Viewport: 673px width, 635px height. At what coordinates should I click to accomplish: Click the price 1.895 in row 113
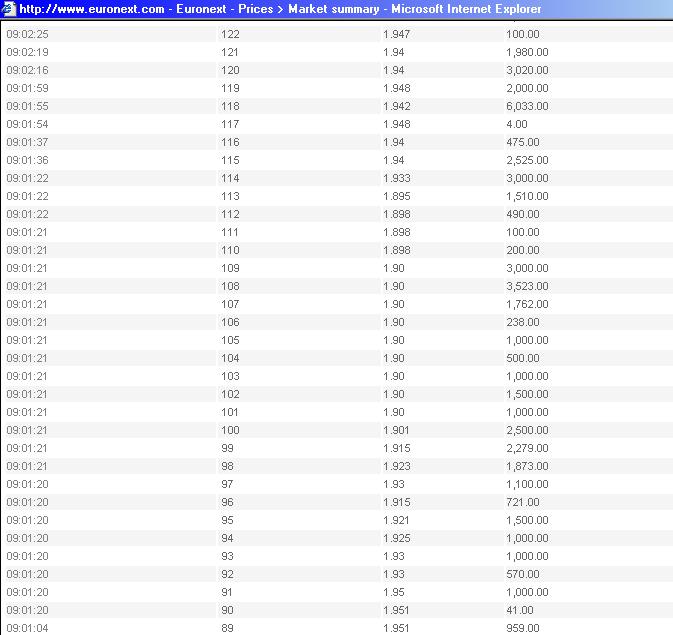point(397,197)
